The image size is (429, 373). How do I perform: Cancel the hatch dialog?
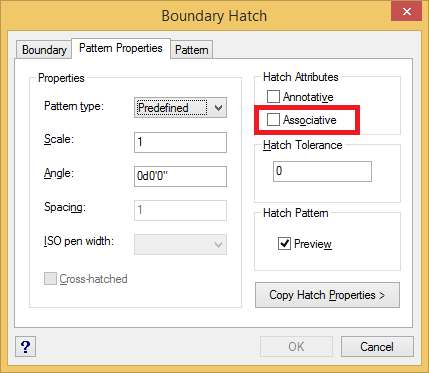point(377,347)
